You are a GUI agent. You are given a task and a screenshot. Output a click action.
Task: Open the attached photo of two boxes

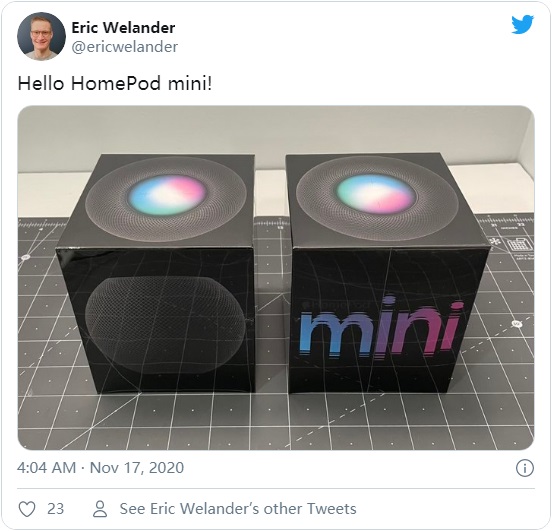pyautogui.click(x=276, y=277)
